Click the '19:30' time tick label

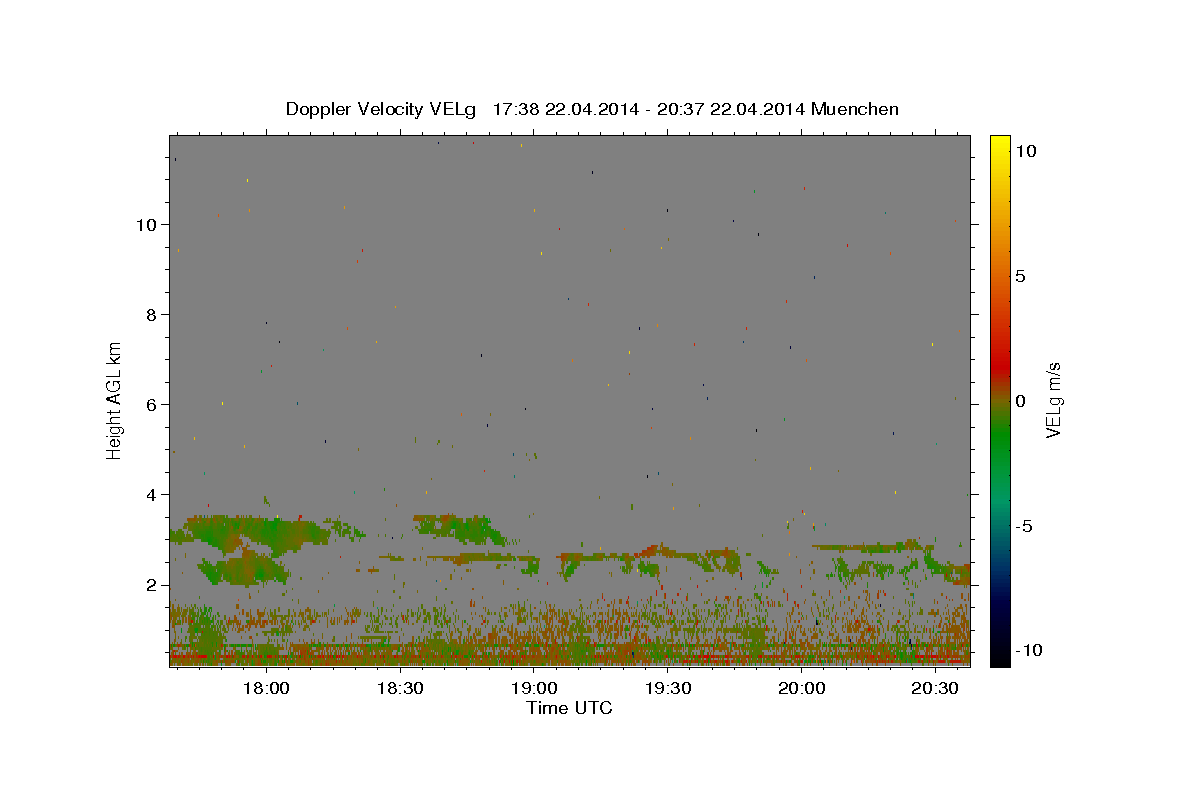point(668,688)
